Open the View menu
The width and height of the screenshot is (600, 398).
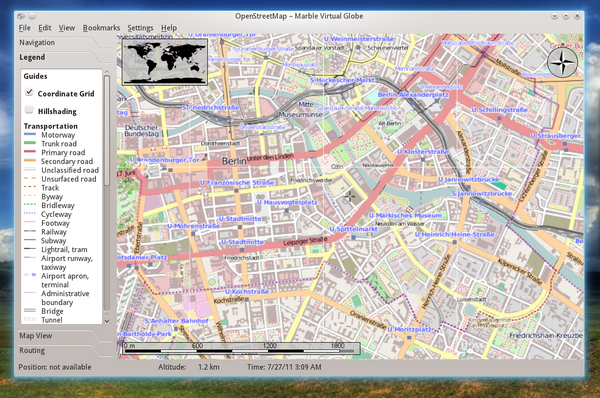tap(67, 28)
